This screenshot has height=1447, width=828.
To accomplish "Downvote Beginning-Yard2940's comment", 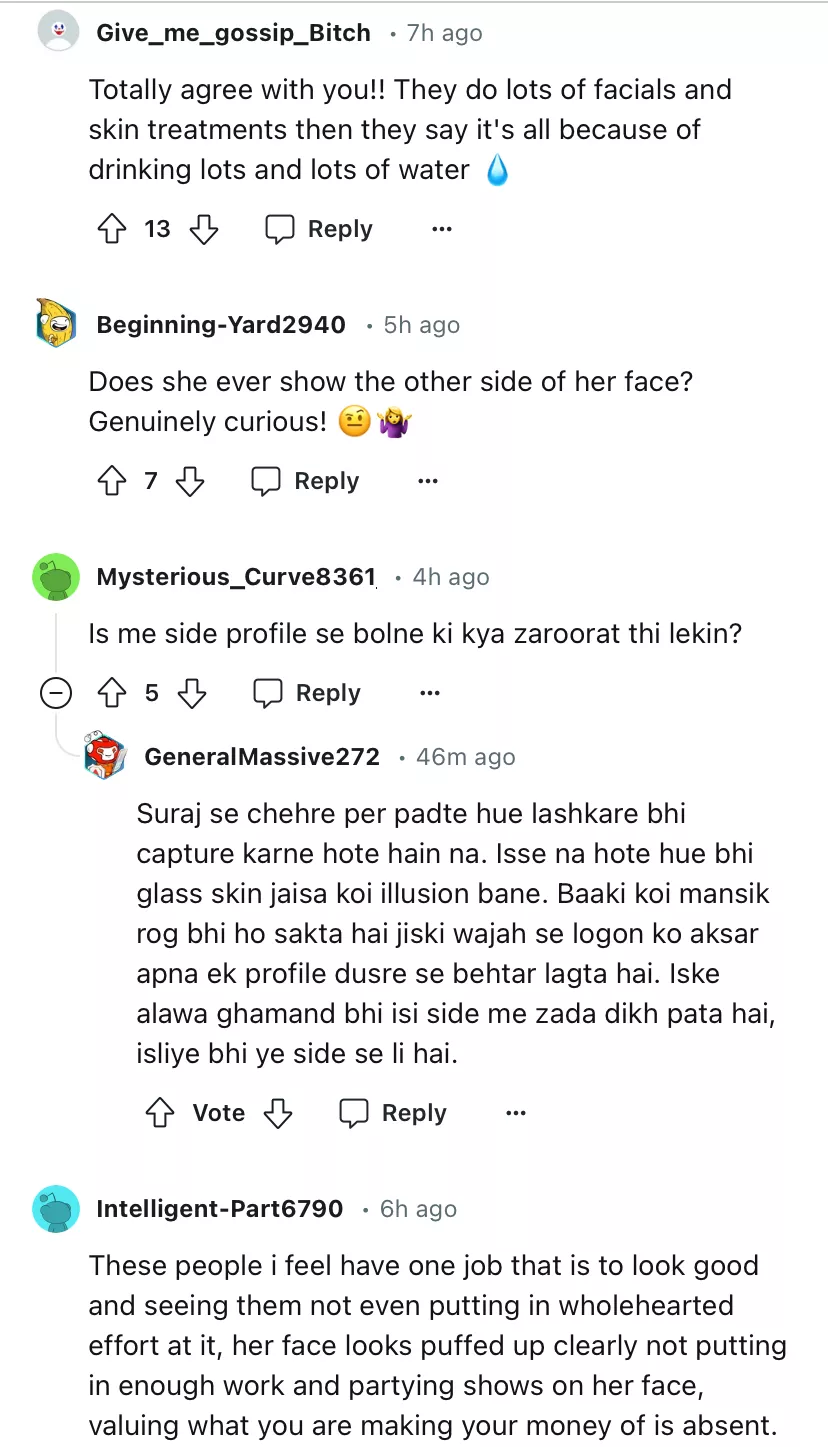I will point(190,481).
